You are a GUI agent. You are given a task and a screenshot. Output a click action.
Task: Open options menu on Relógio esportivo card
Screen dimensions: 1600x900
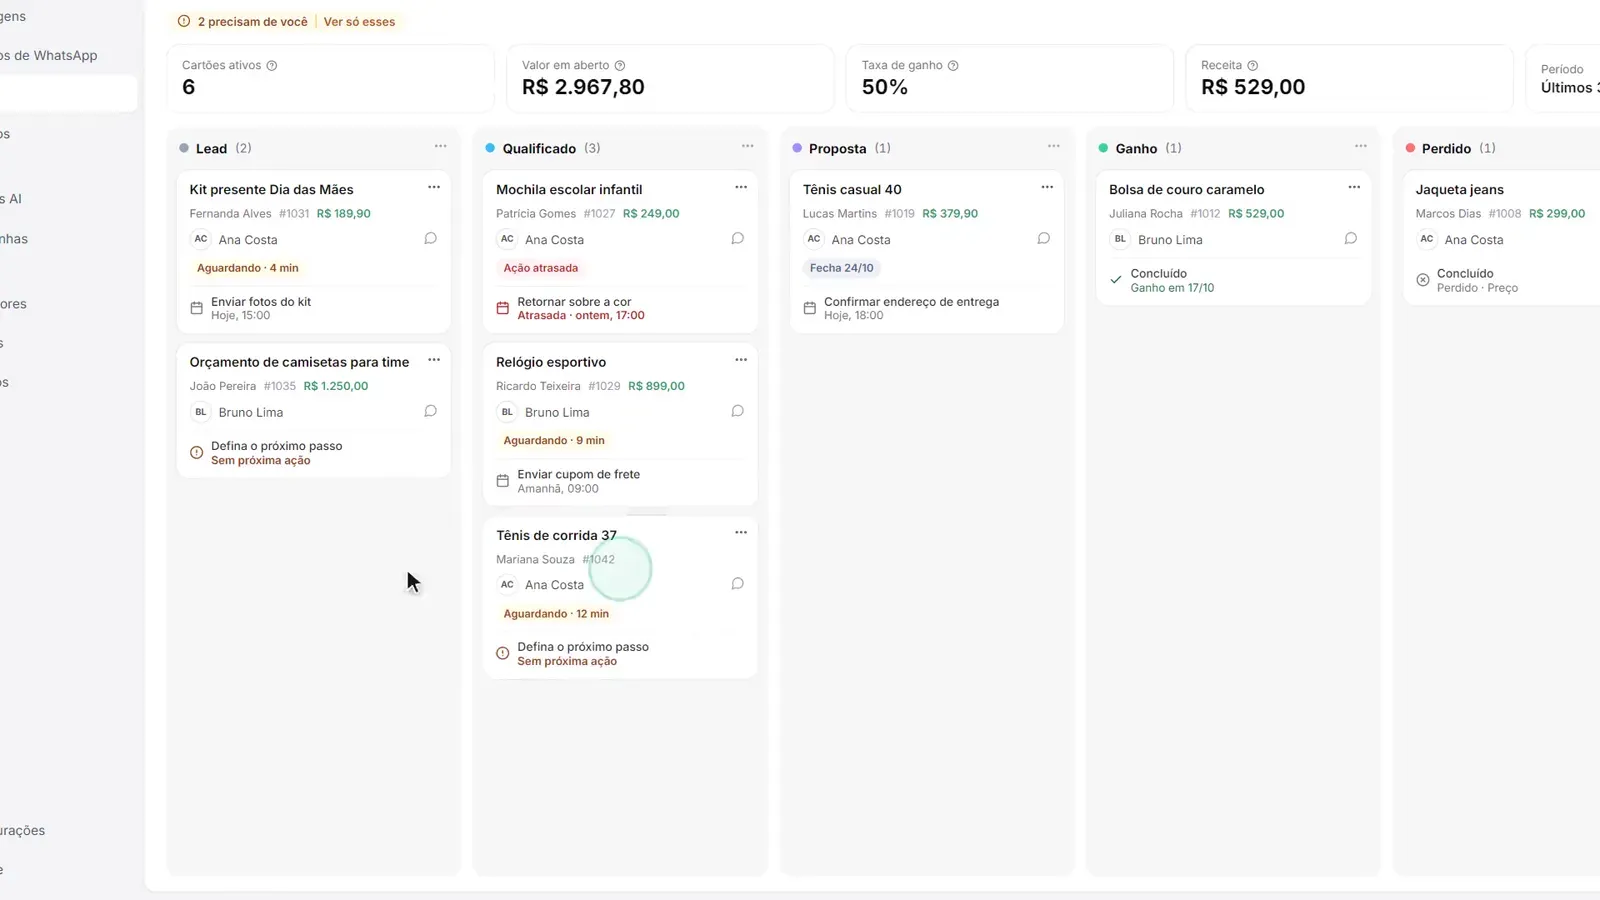point(741,361)
